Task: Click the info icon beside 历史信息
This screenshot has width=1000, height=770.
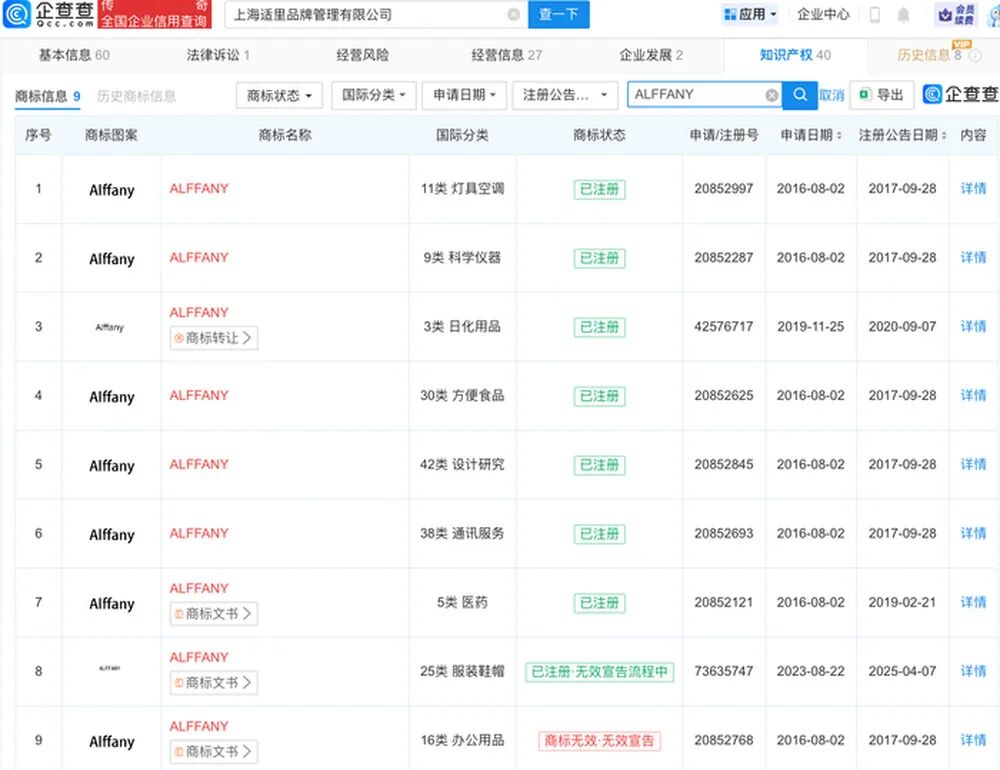Action: 975,56
